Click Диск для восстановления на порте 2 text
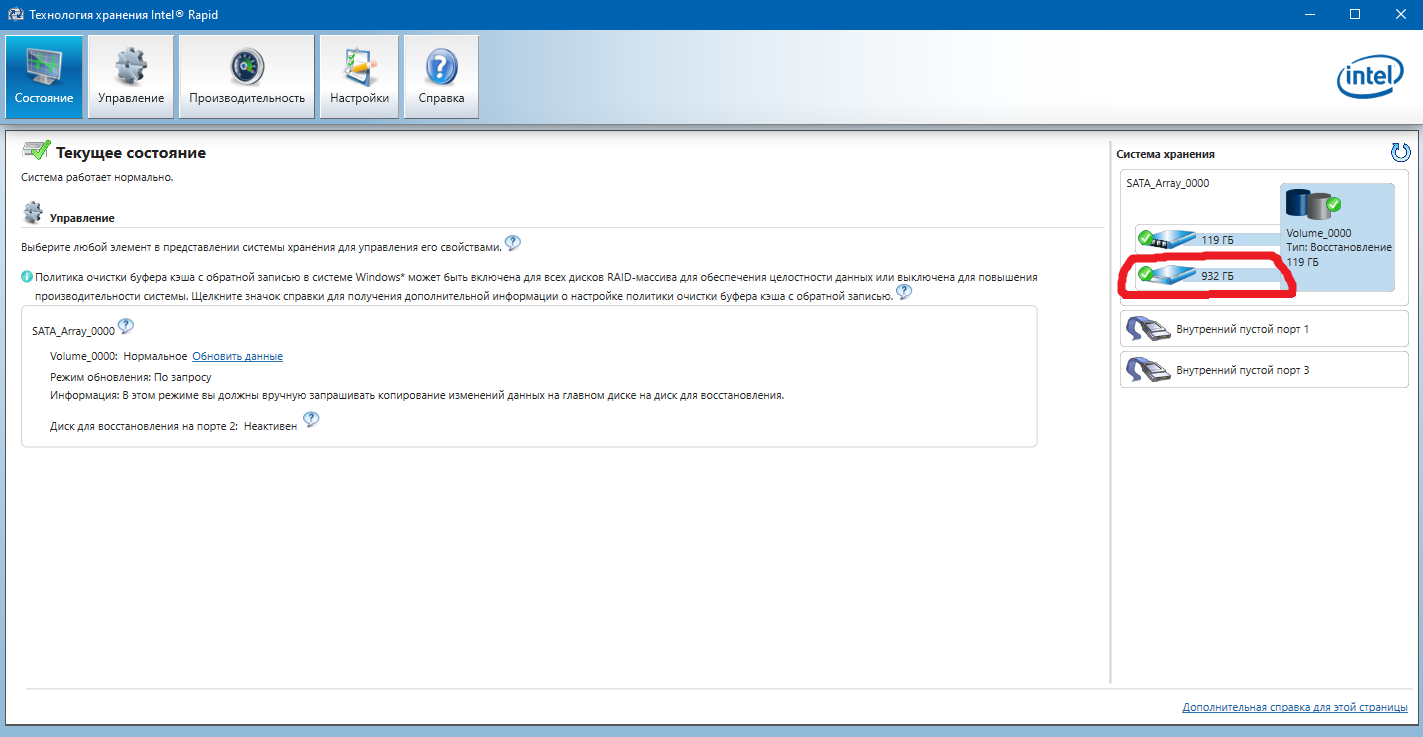Viewport: 1423px width, 737px height. click(x=144, y=426)
